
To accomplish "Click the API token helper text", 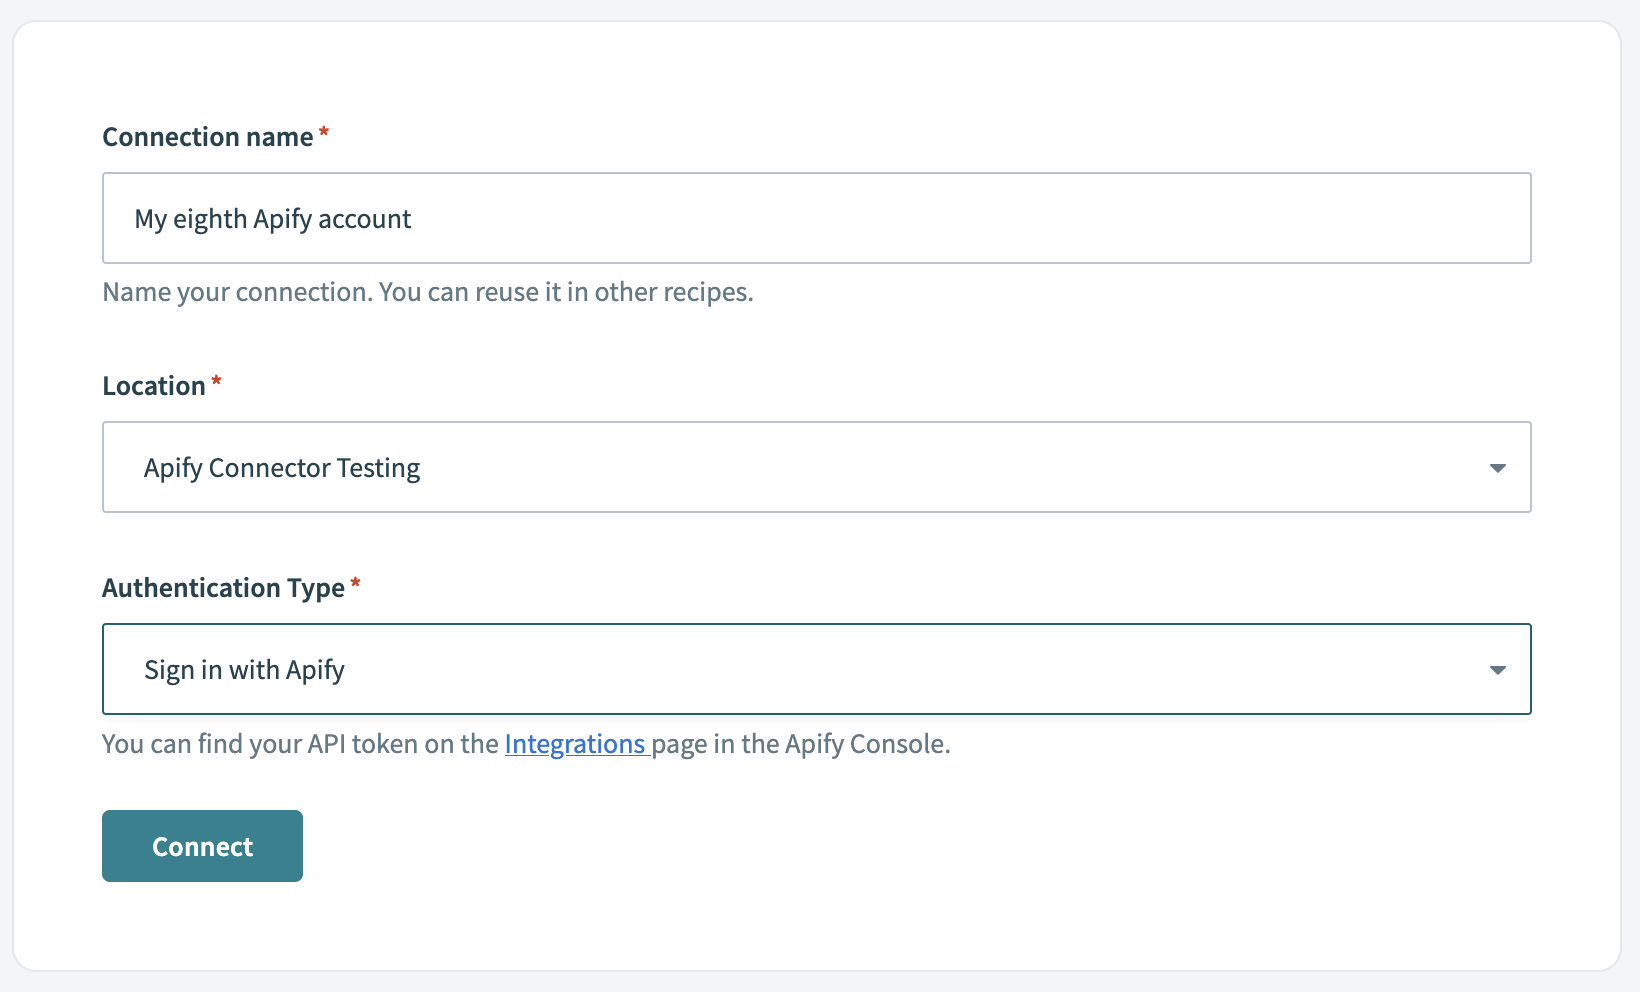I will pyautogui.click(x=525, y=744).
